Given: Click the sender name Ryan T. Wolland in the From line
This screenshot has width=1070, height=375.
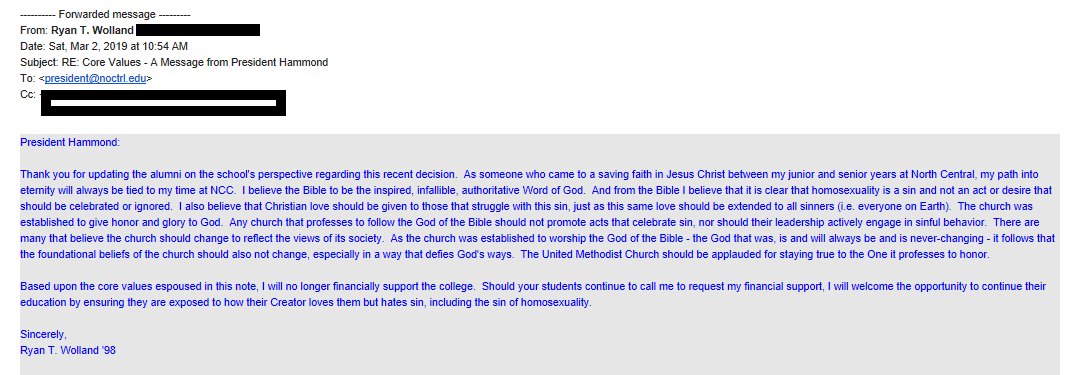Looking at the screenshot, I should 92,30.
